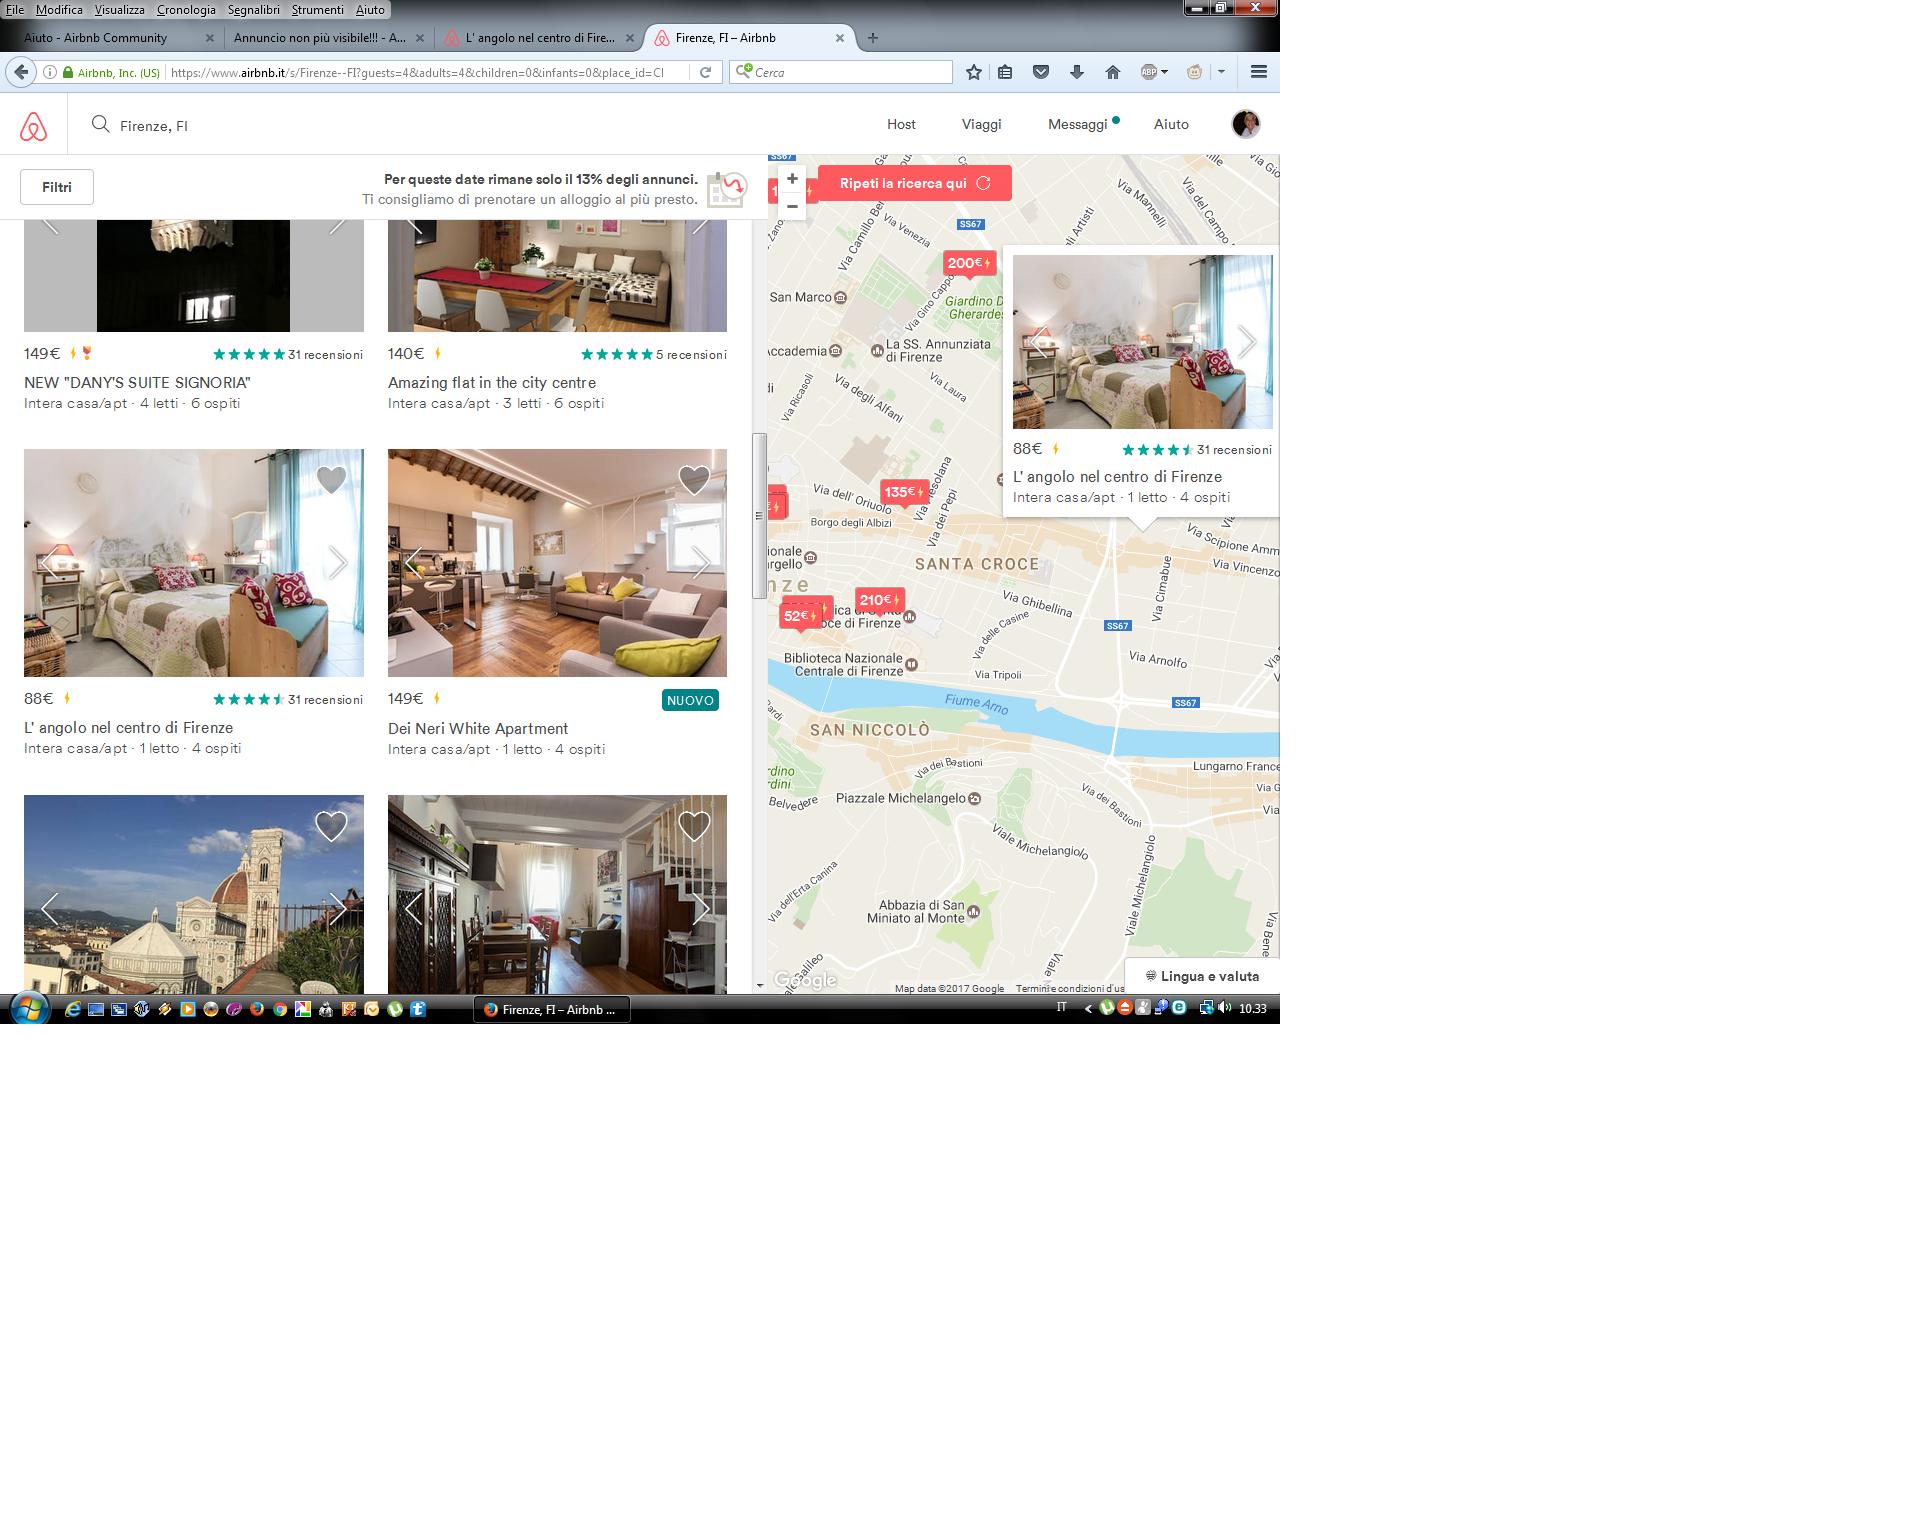This screenshot has width=1920, height=1536.
Task: Open the user profile avatar
Action: [x=1245, y=124]
